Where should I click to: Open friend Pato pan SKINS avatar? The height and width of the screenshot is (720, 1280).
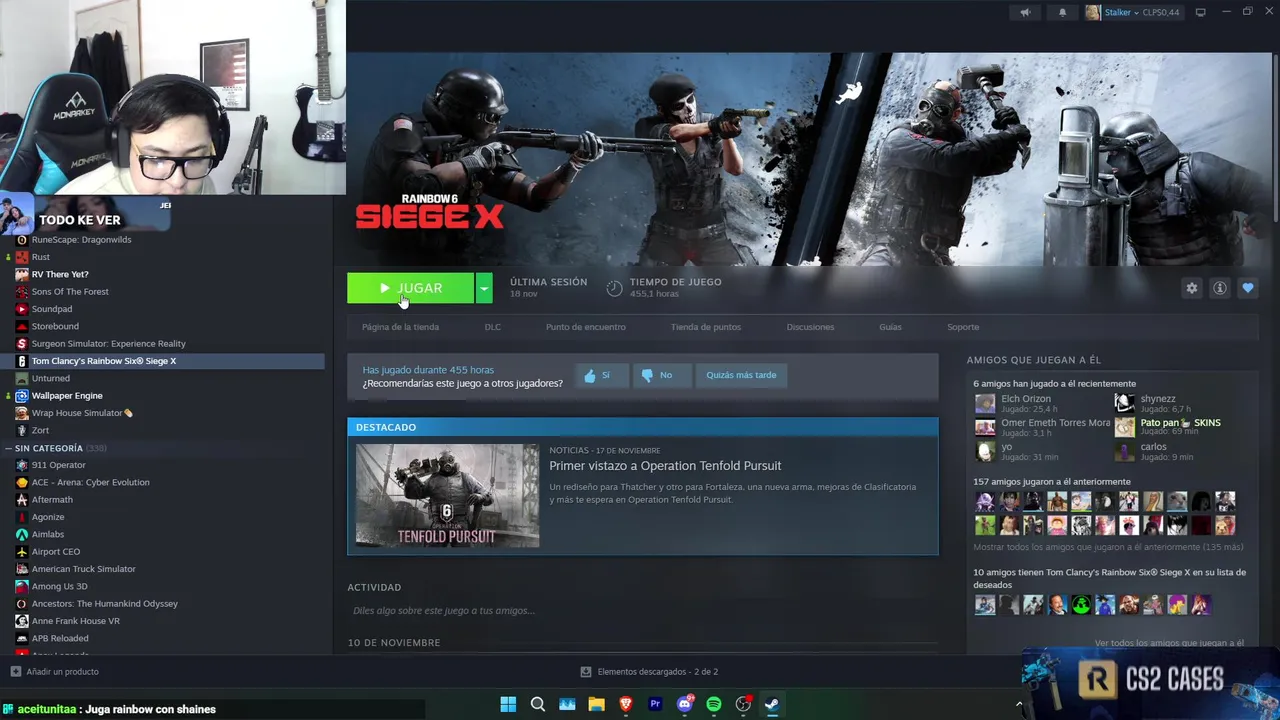[x=1124, y=427]
